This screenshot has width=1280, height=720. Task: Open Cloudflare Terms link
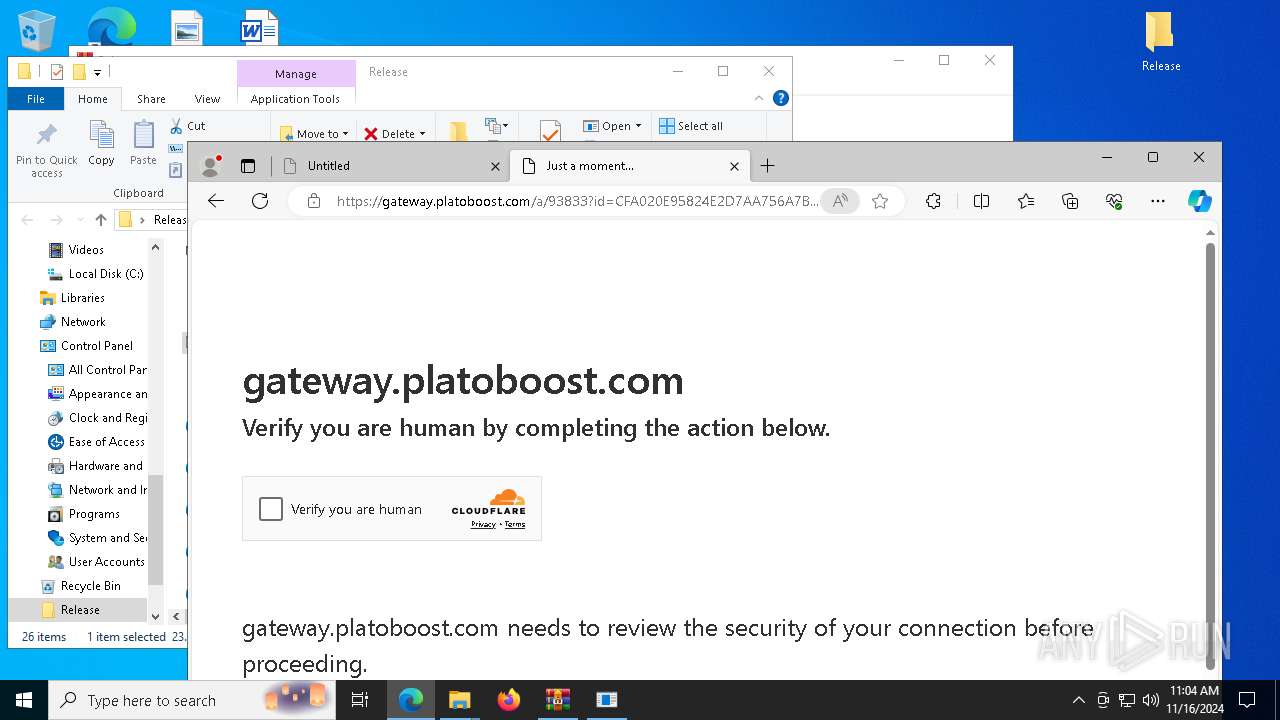click(x=515, y=524)
